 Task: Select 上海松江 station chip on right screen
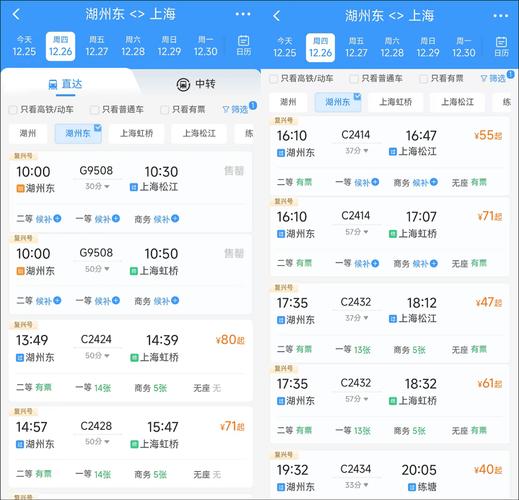click(457, 102)
